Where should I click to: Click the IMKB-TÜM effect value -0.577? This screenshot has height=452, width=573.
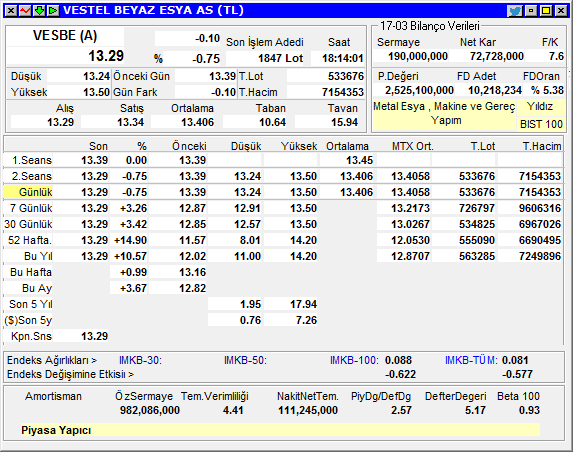(x=517, y=374)
